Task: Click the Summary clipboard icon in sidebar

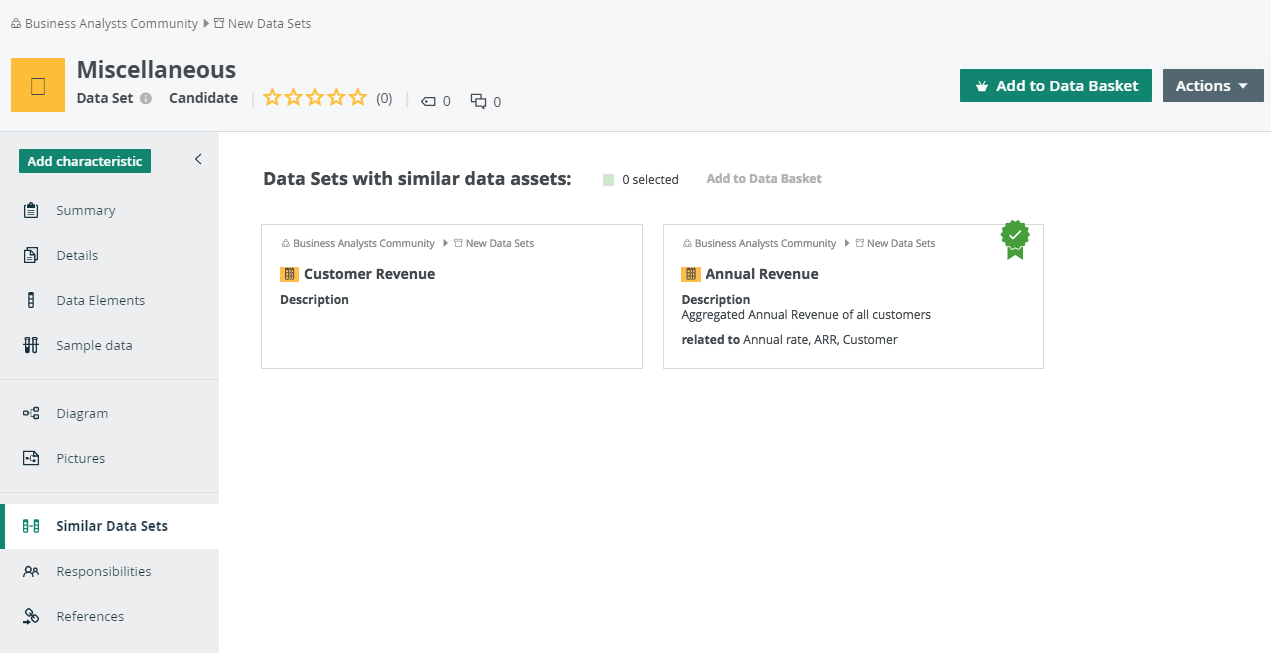Action: click(x=31, y=210)
